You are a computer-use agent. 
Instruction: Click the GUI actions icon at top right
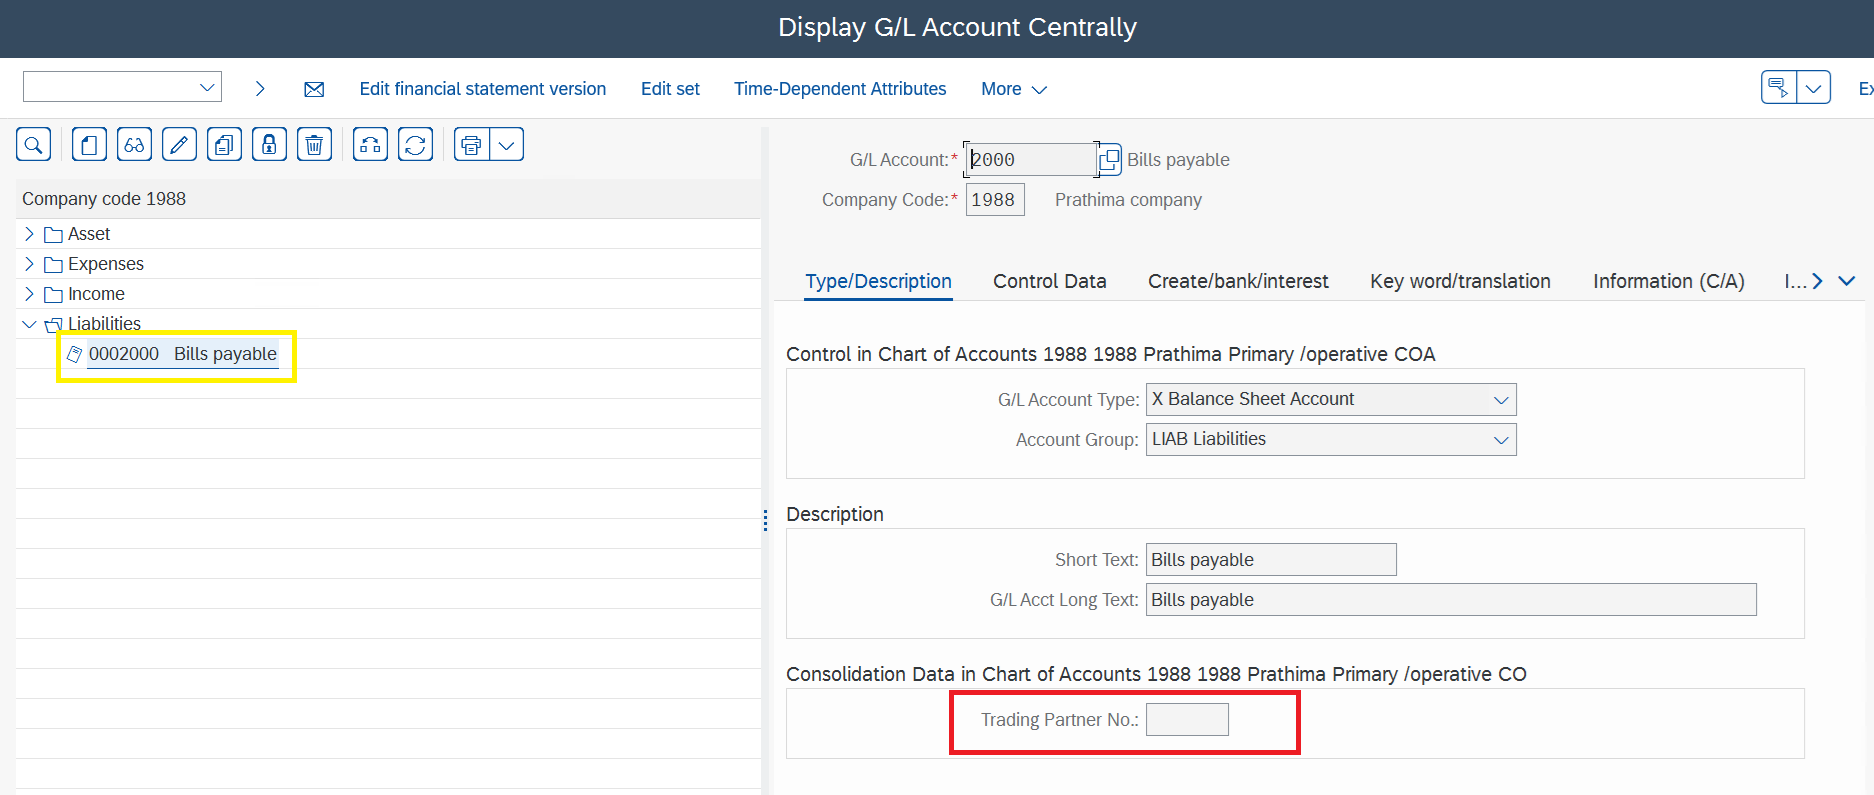point(1779,87)
